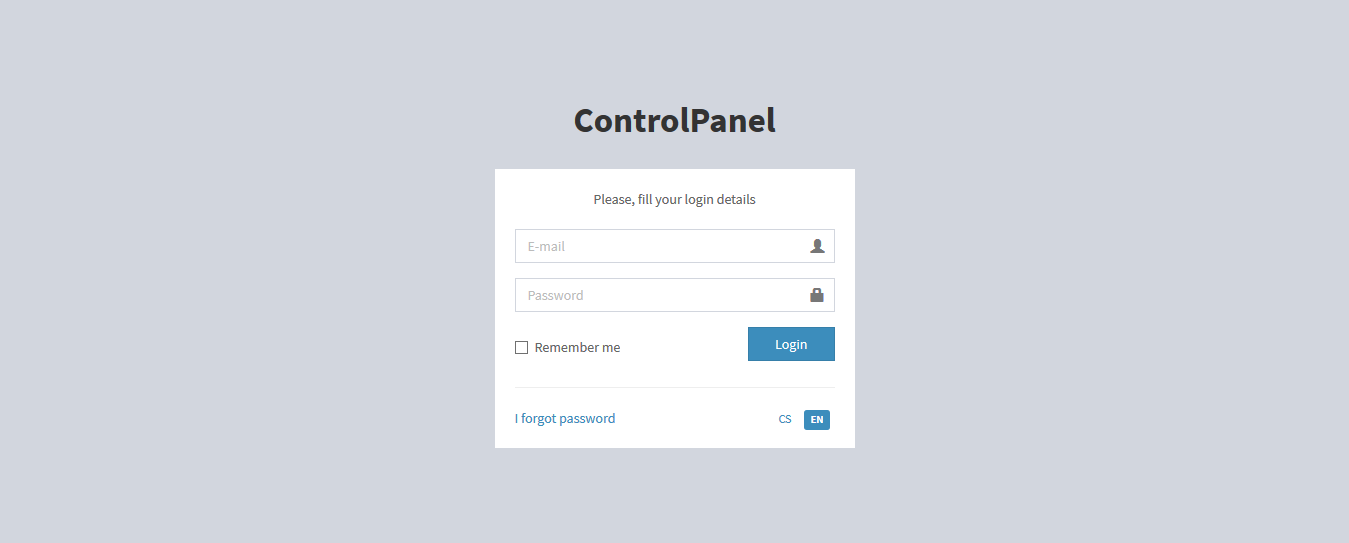Switch language to CS
The image size is (1349, 543).
click(x=785, y=419)
